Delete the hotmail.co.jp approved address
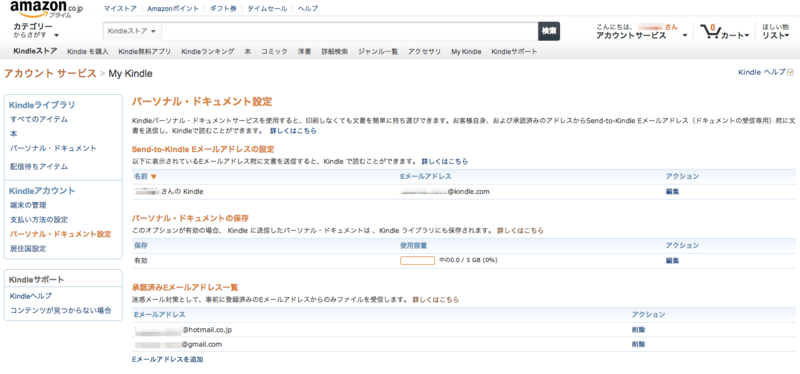 pos(638,330)
